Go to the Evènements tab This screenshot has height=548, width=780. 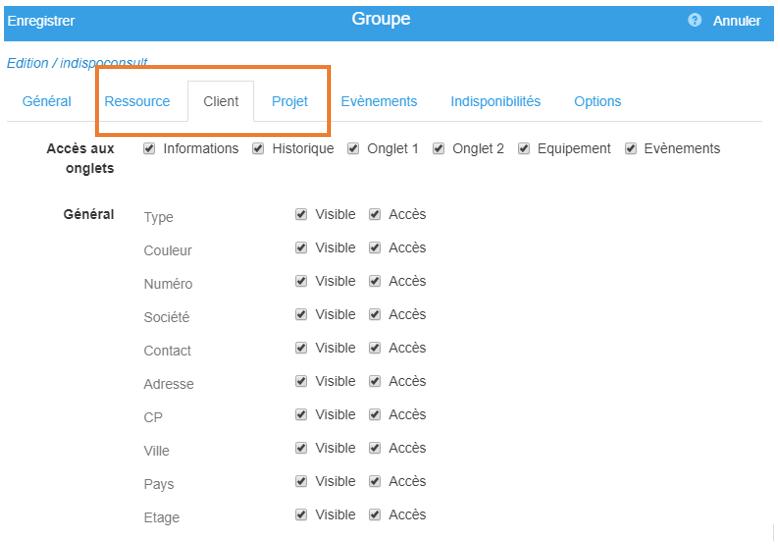pos(379,101)
